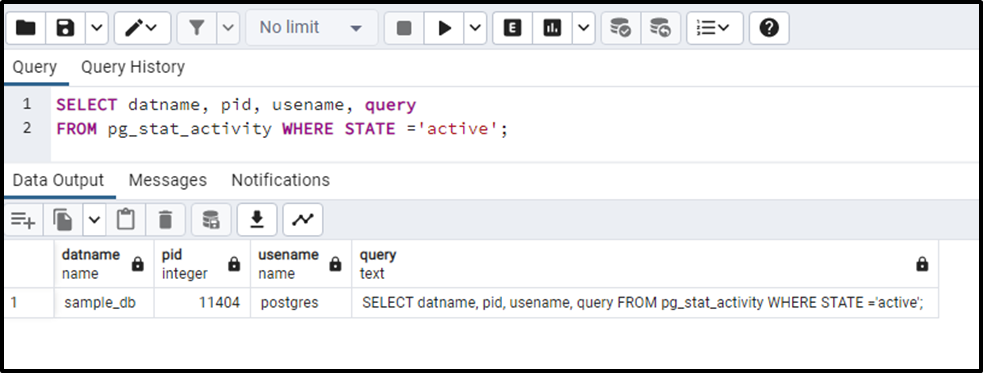
Task: Click the lock icon in usename column
Action: pyautogui.click(x=335, y=265)
